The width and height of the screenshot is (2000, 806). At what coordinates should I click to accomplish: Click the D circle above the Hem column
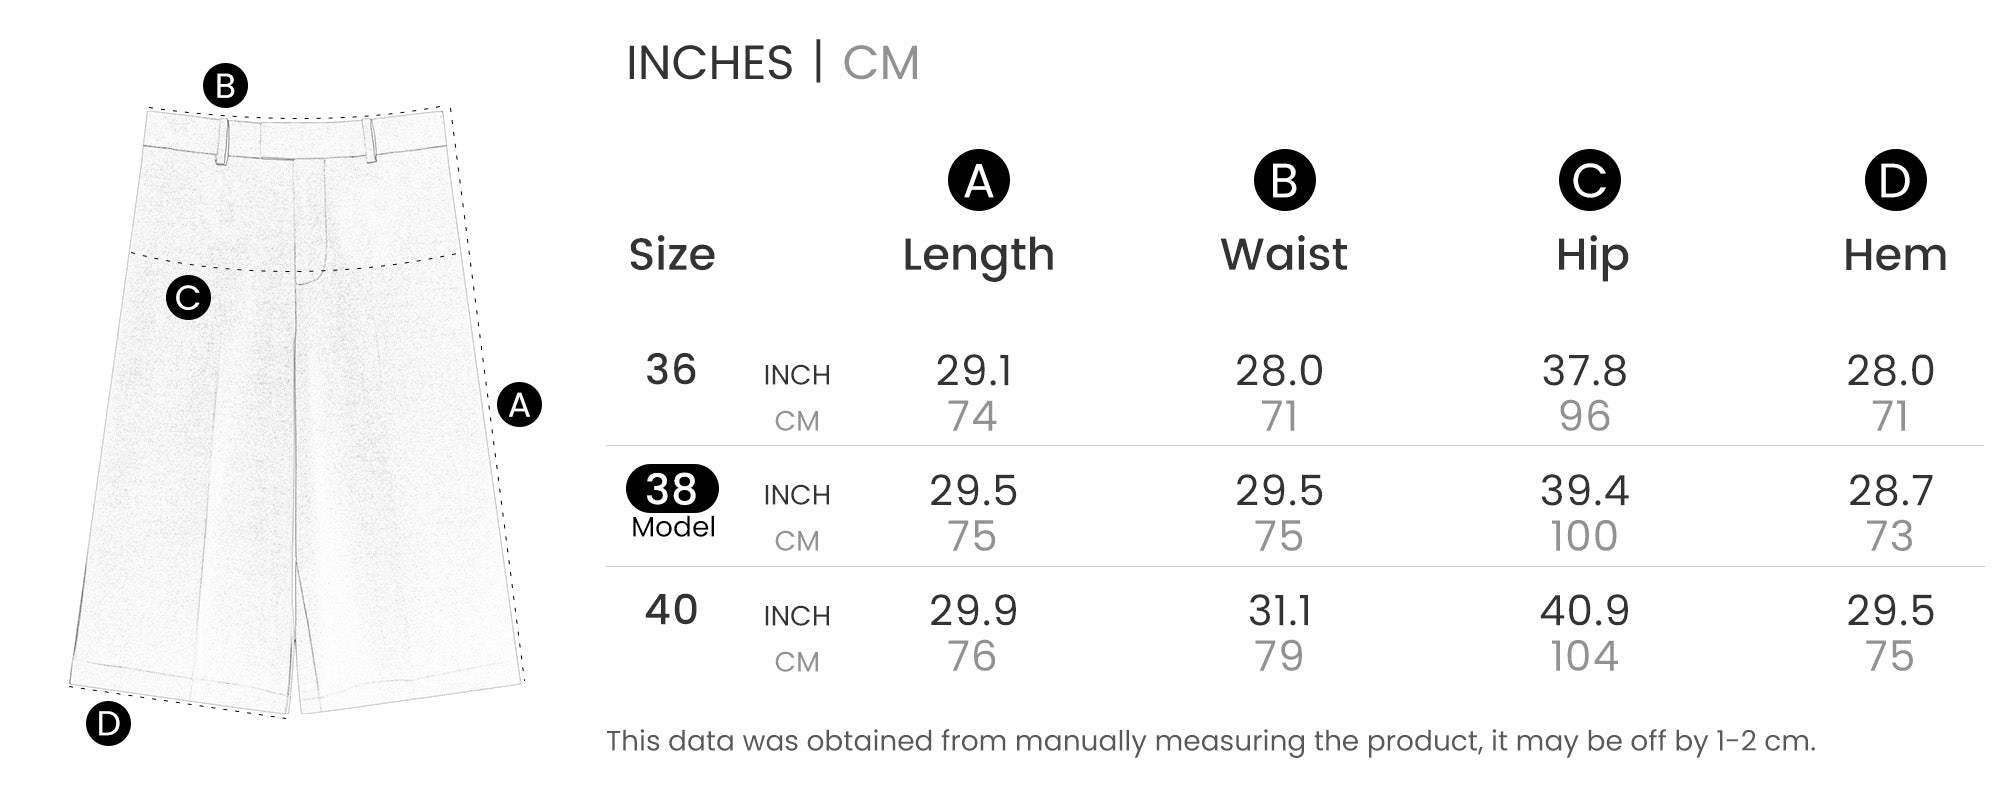[1895, 181]
